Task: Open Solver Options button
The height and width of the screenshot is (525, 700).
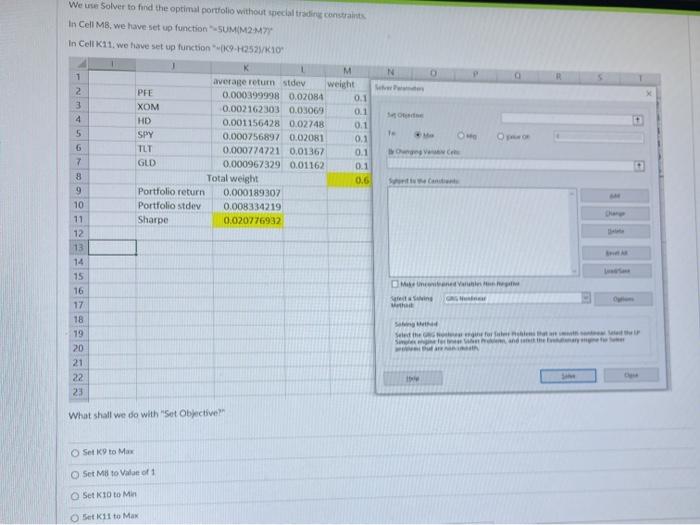Action: pyautogui.click(x=623, y=299)
